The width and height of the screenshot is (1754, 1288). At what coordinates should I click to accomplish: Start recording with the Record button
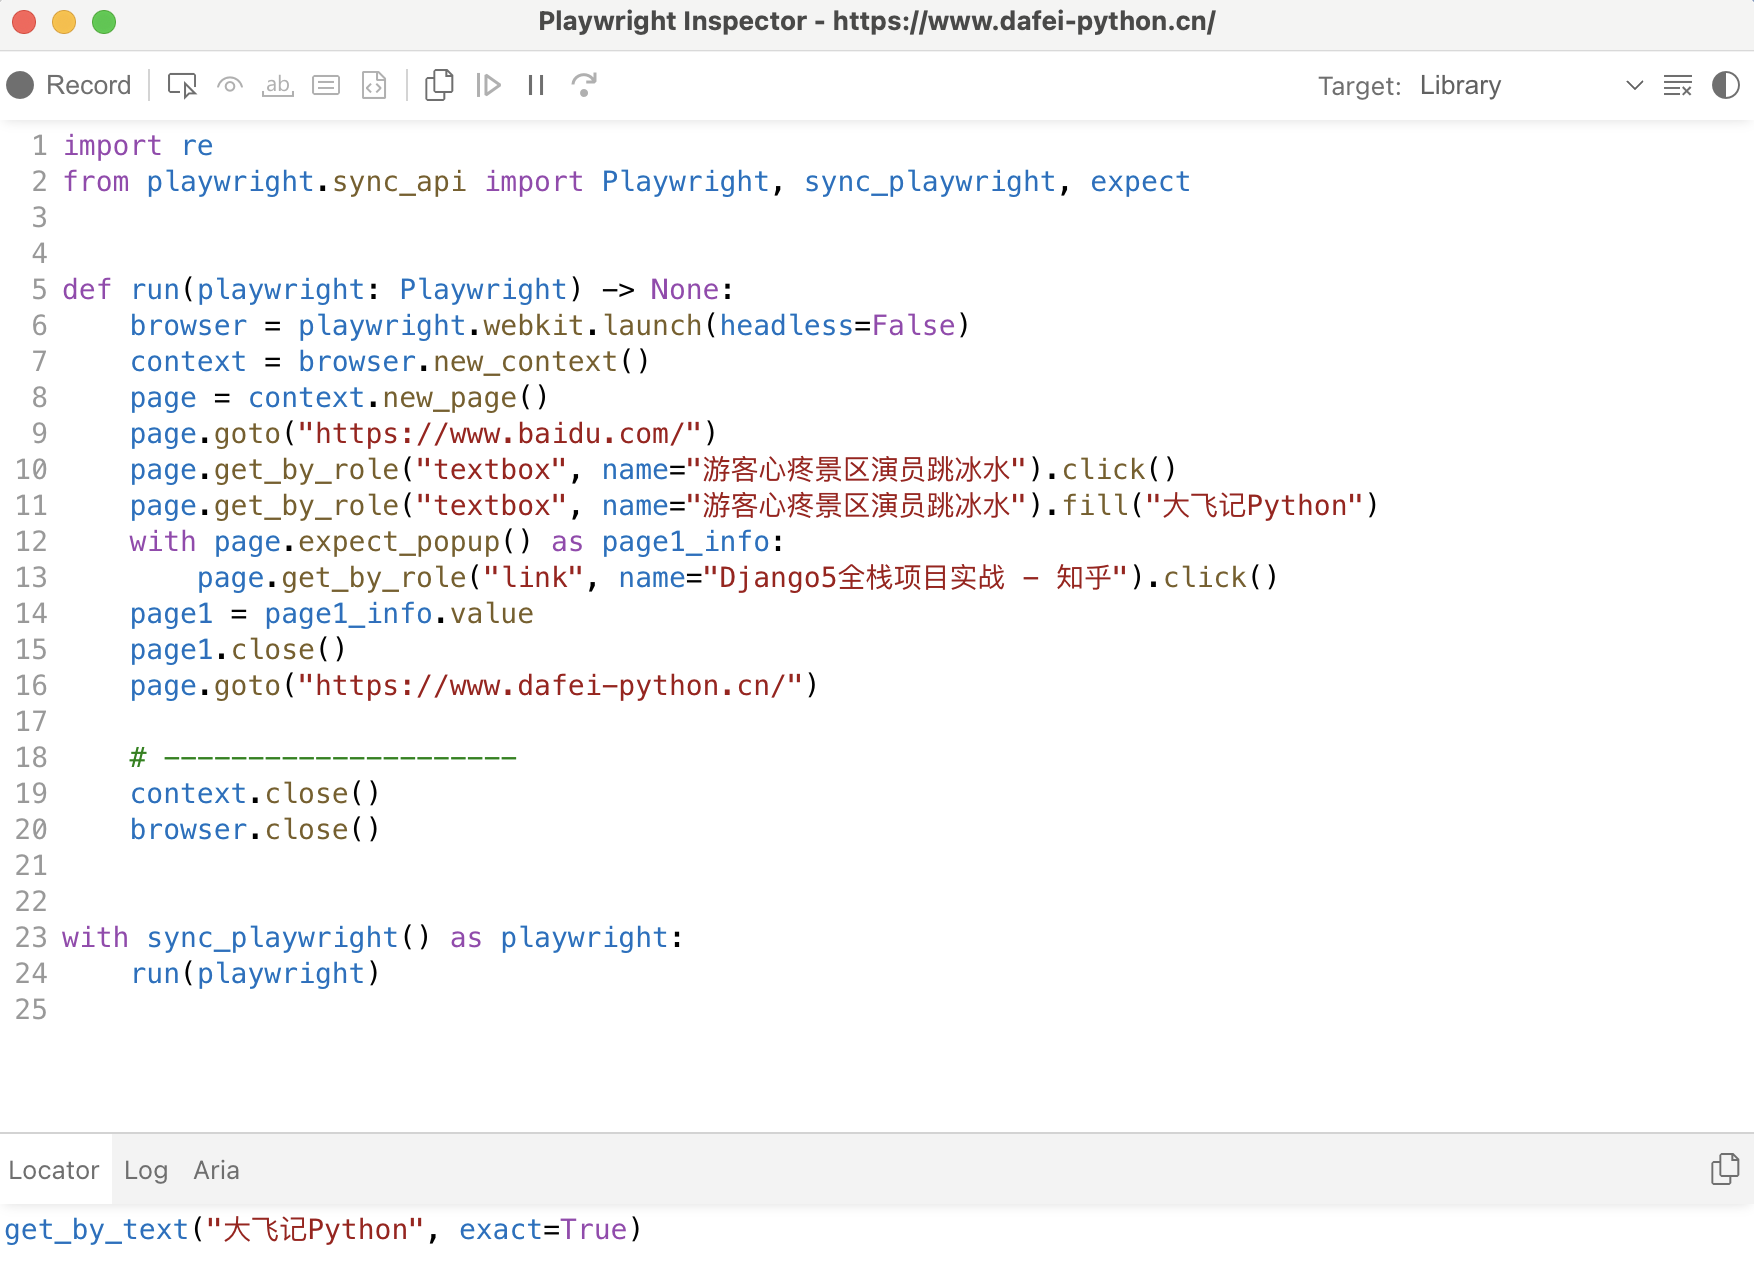69,85
